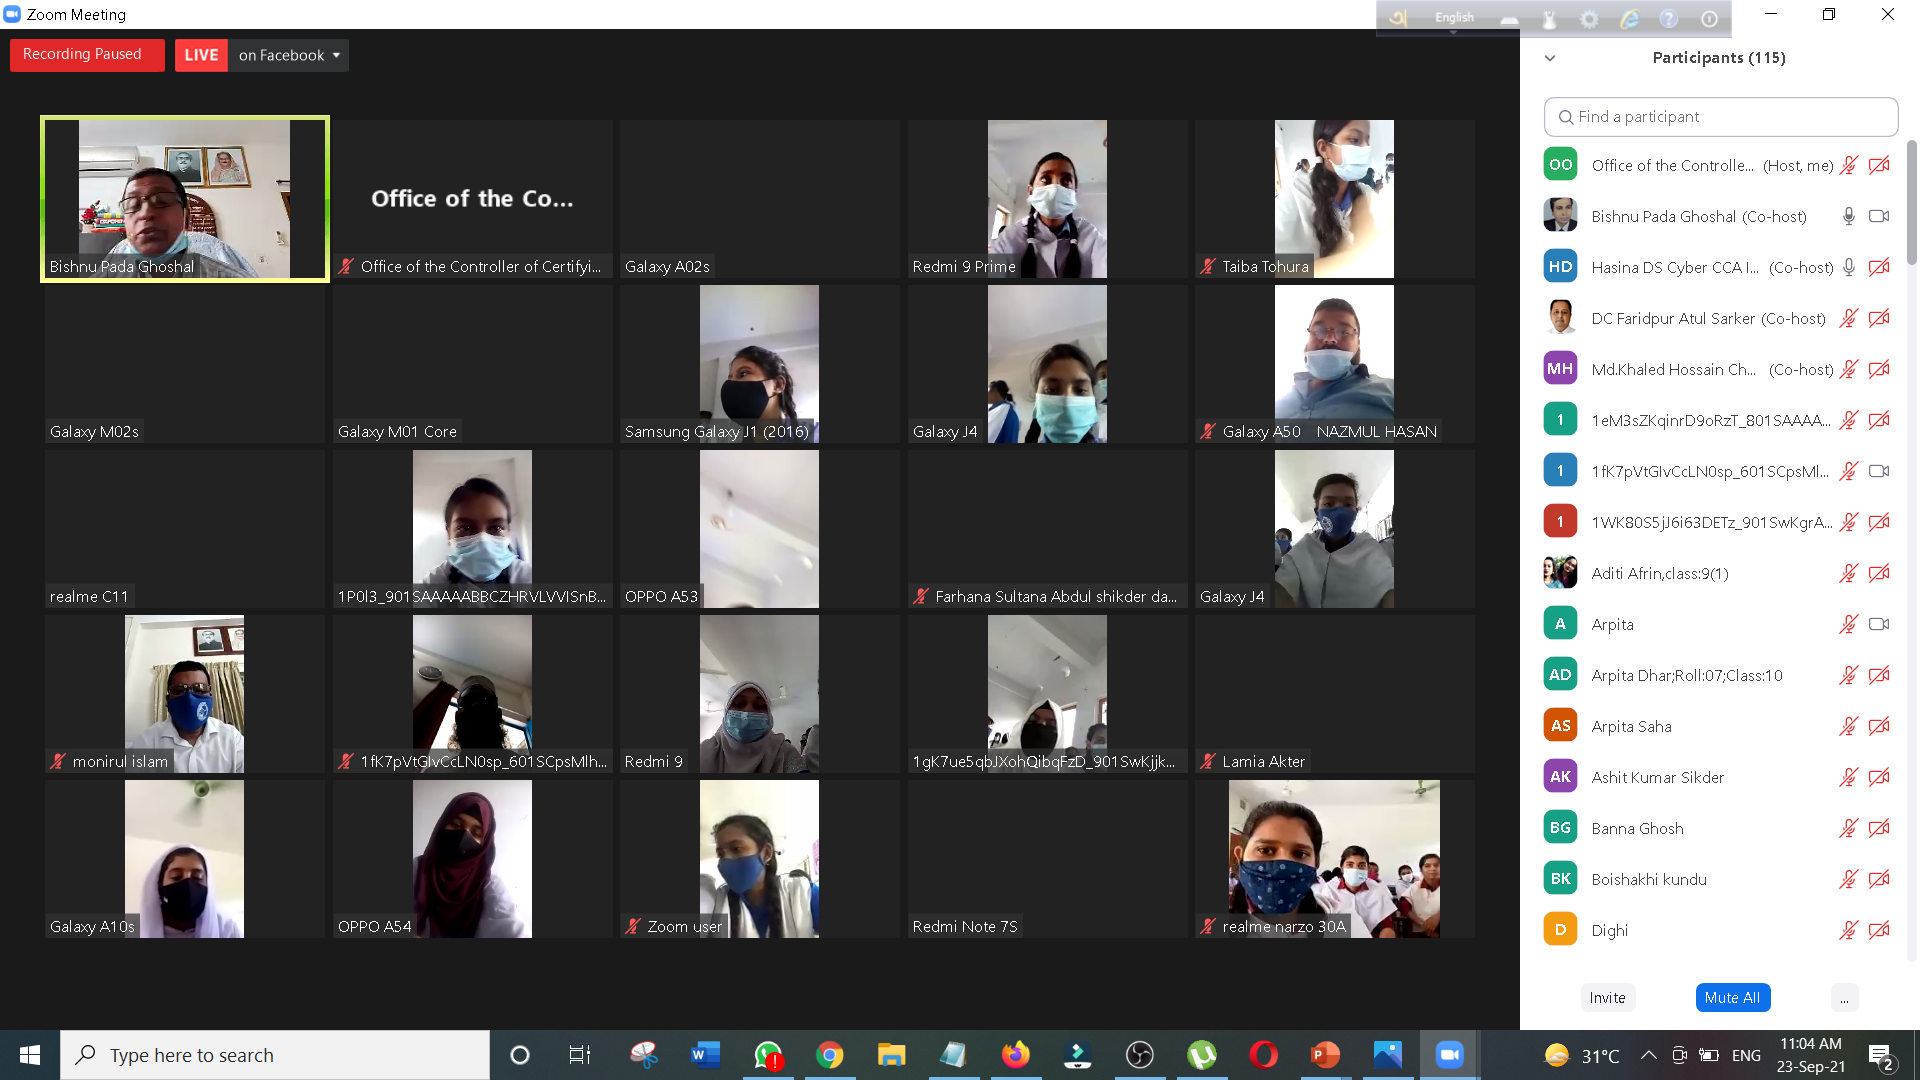This screenshot has width=1920, height=1080.
Task: Click video-off icon for Arpita Dhar row
Action: click(1879, 675)
